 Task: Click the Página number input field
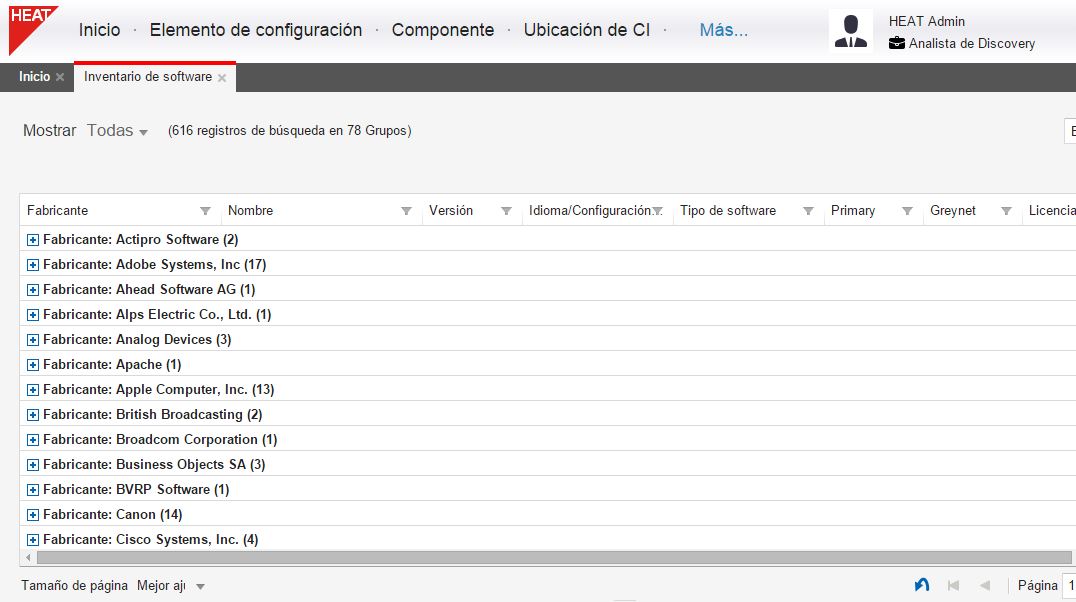click(x=1069, y=586)
